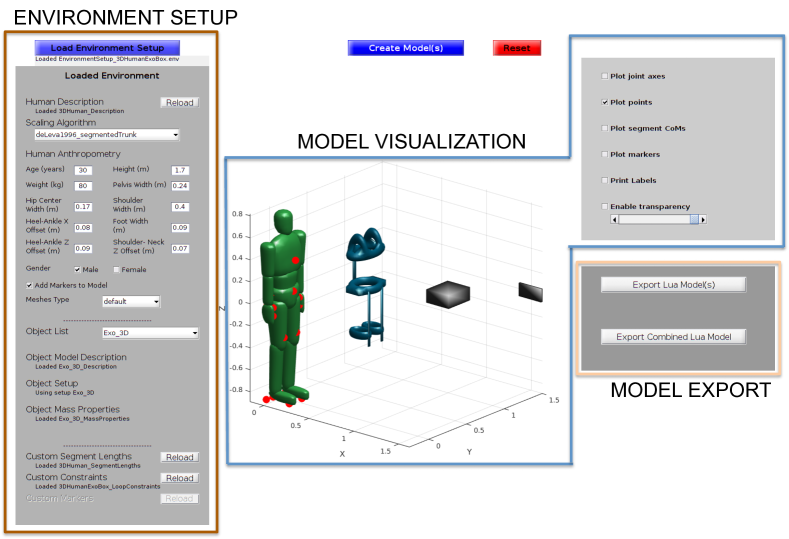Toggle the Enable transparency checkbox

(x=604, y=206)
